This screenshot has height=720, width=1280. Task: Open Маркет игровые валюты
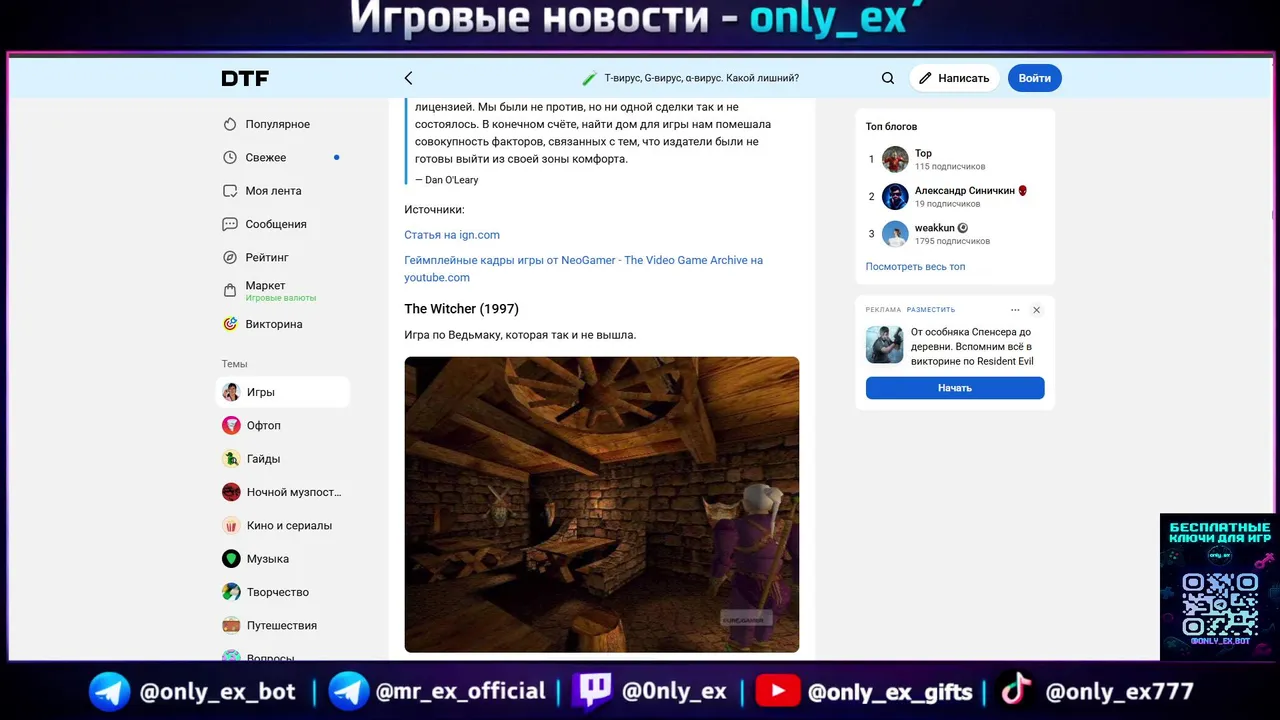click(x=283, y=291)
